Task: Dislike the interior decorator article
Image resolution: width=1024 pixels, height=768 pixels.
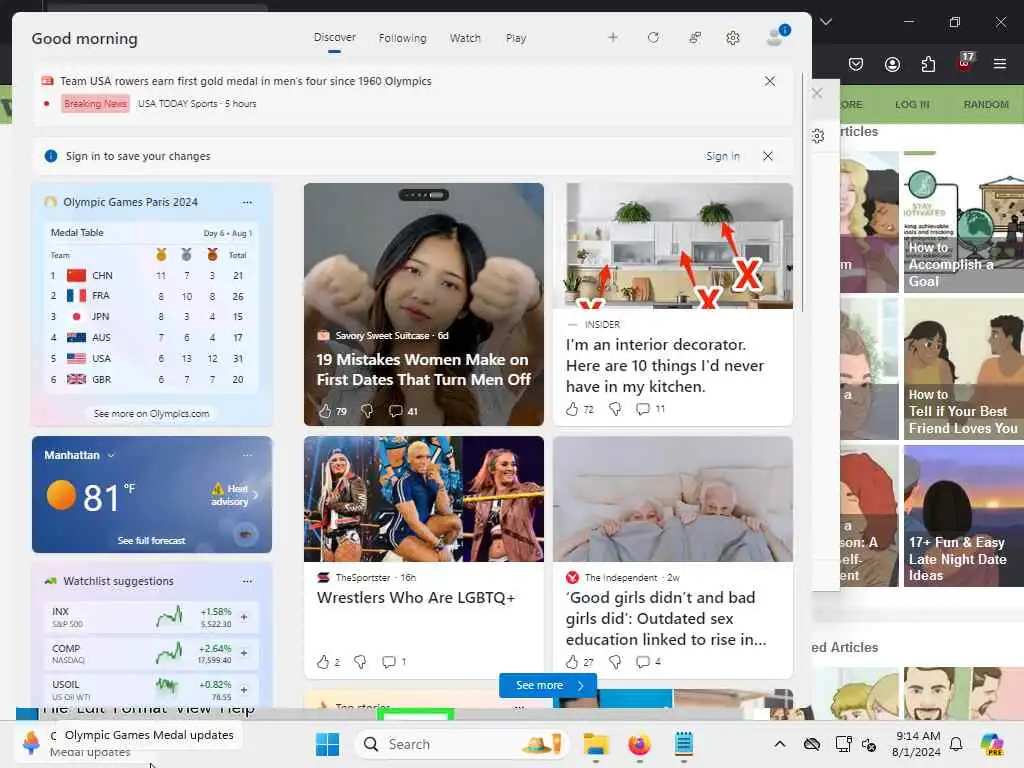Action: tap(615, 409)
